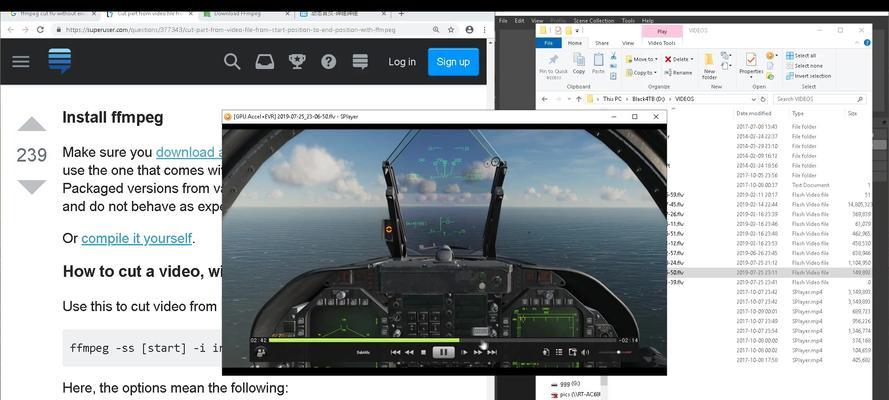Reload the browser page
Screen dimensions: 889x400
[x=40, y=29]
